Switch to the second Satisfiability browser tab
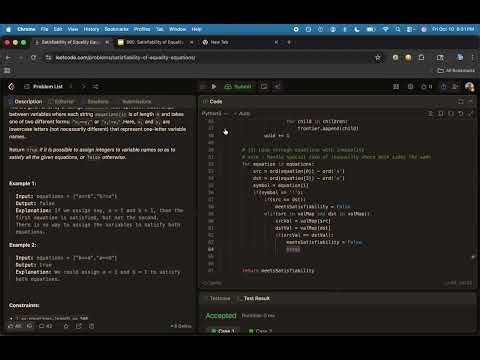480x360 pixels. click(155, 42)
